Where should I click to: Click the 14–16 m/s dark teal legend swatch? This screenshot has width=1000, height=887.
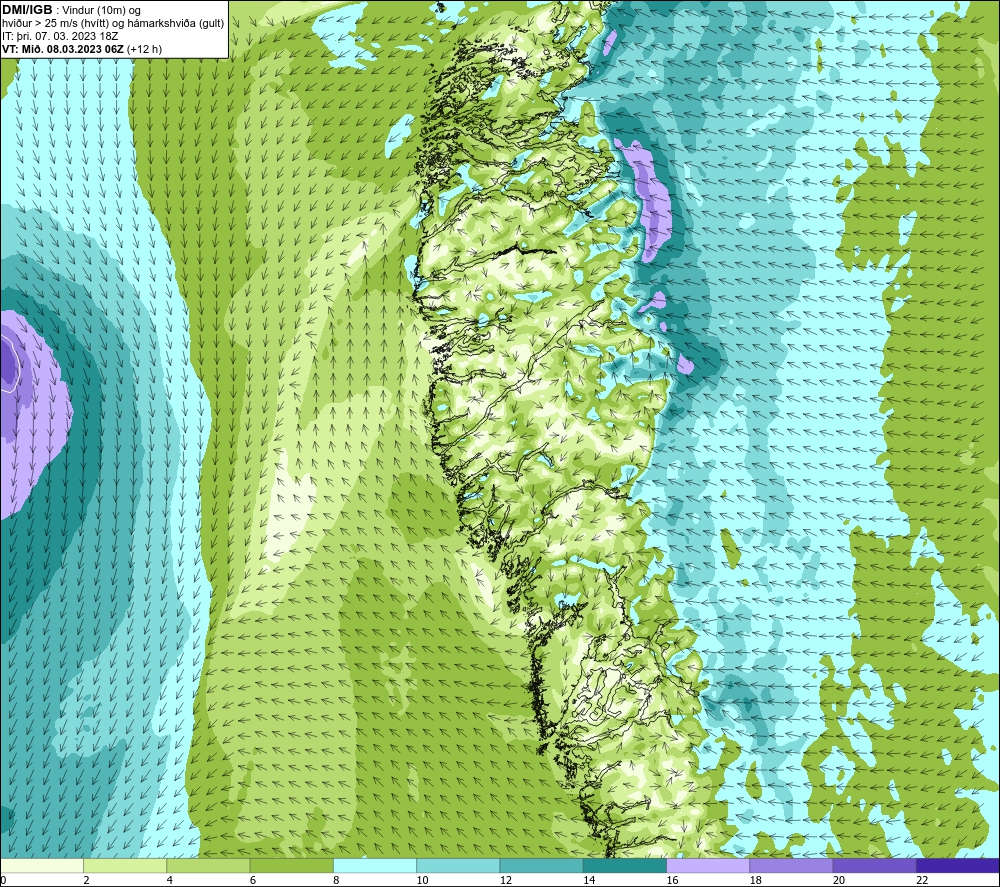click(625, 865)
